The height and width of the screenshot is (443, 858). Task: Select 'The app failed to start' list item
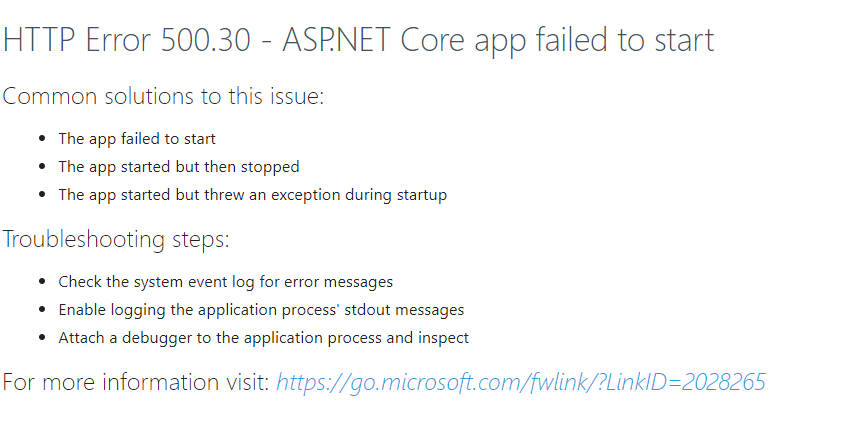coord(137,139)
